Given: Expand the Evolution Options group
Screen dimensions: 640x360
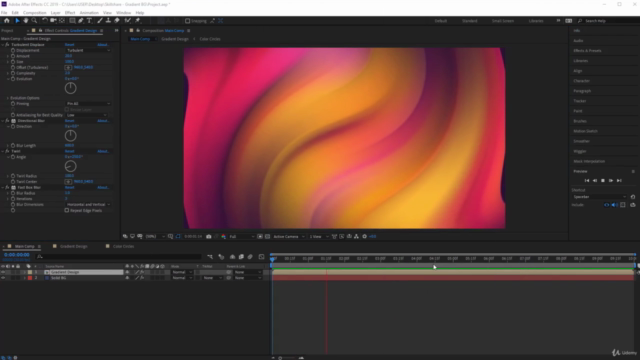Looking at the screenshot, I should 7,98.
